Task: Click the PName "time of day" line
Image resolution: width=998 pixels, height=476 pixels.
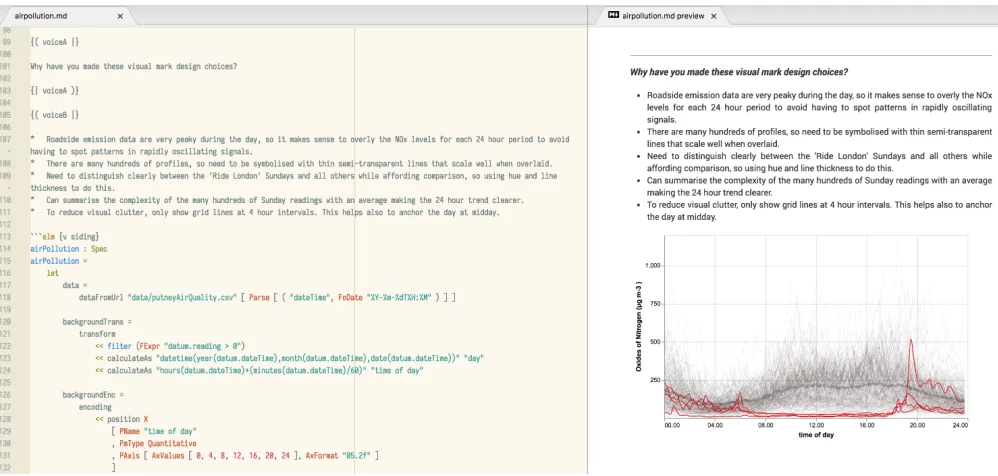Action: coord(154,431)
